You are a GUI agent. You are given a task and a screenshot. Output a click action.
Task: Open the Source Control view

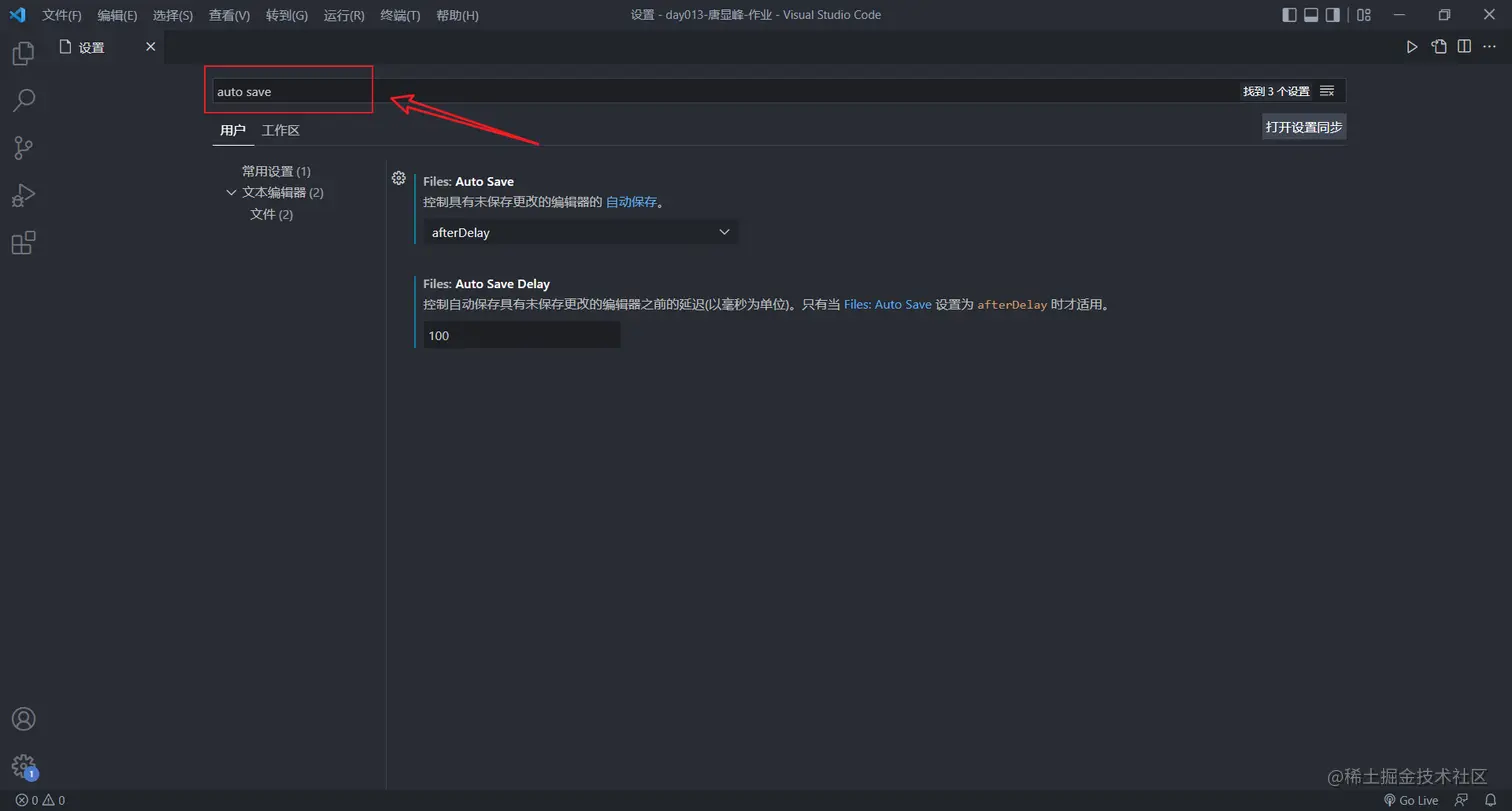[x=23, y=148]
